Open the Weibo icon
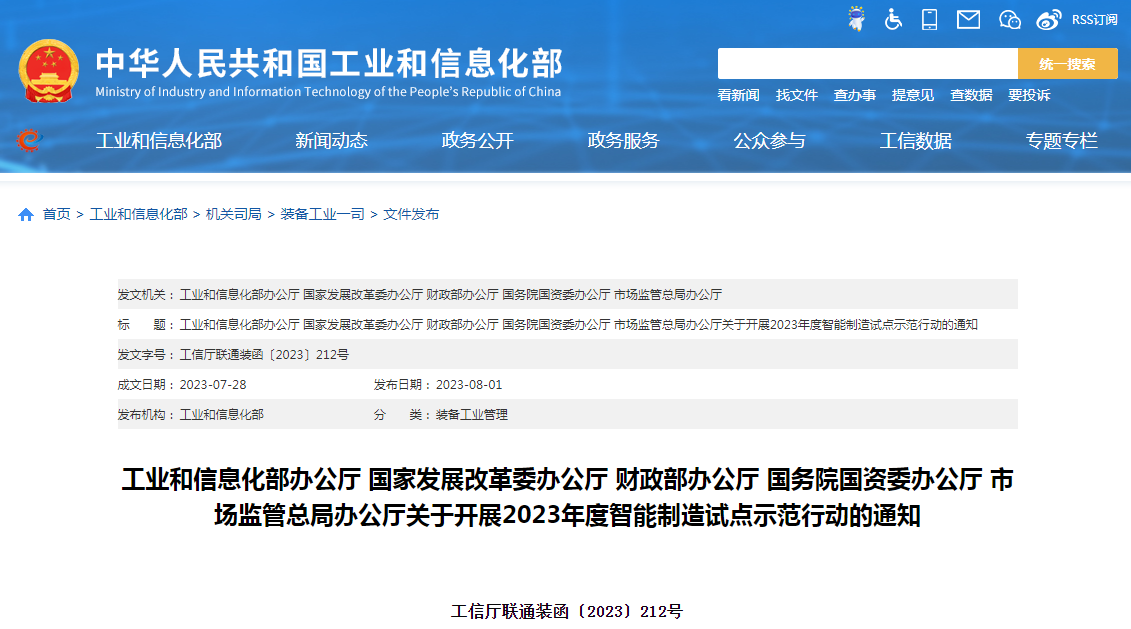Image resolution: width=1131 pixels, height=629 pixels. [1048, 19]
